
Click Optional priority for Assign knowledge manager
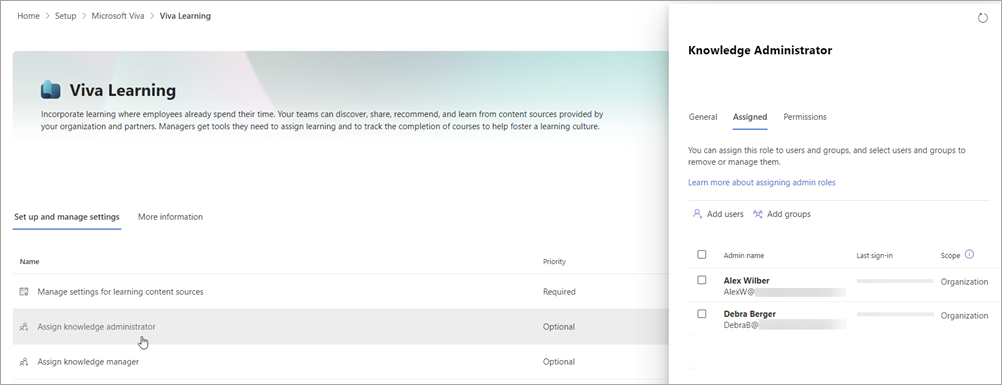559,362
